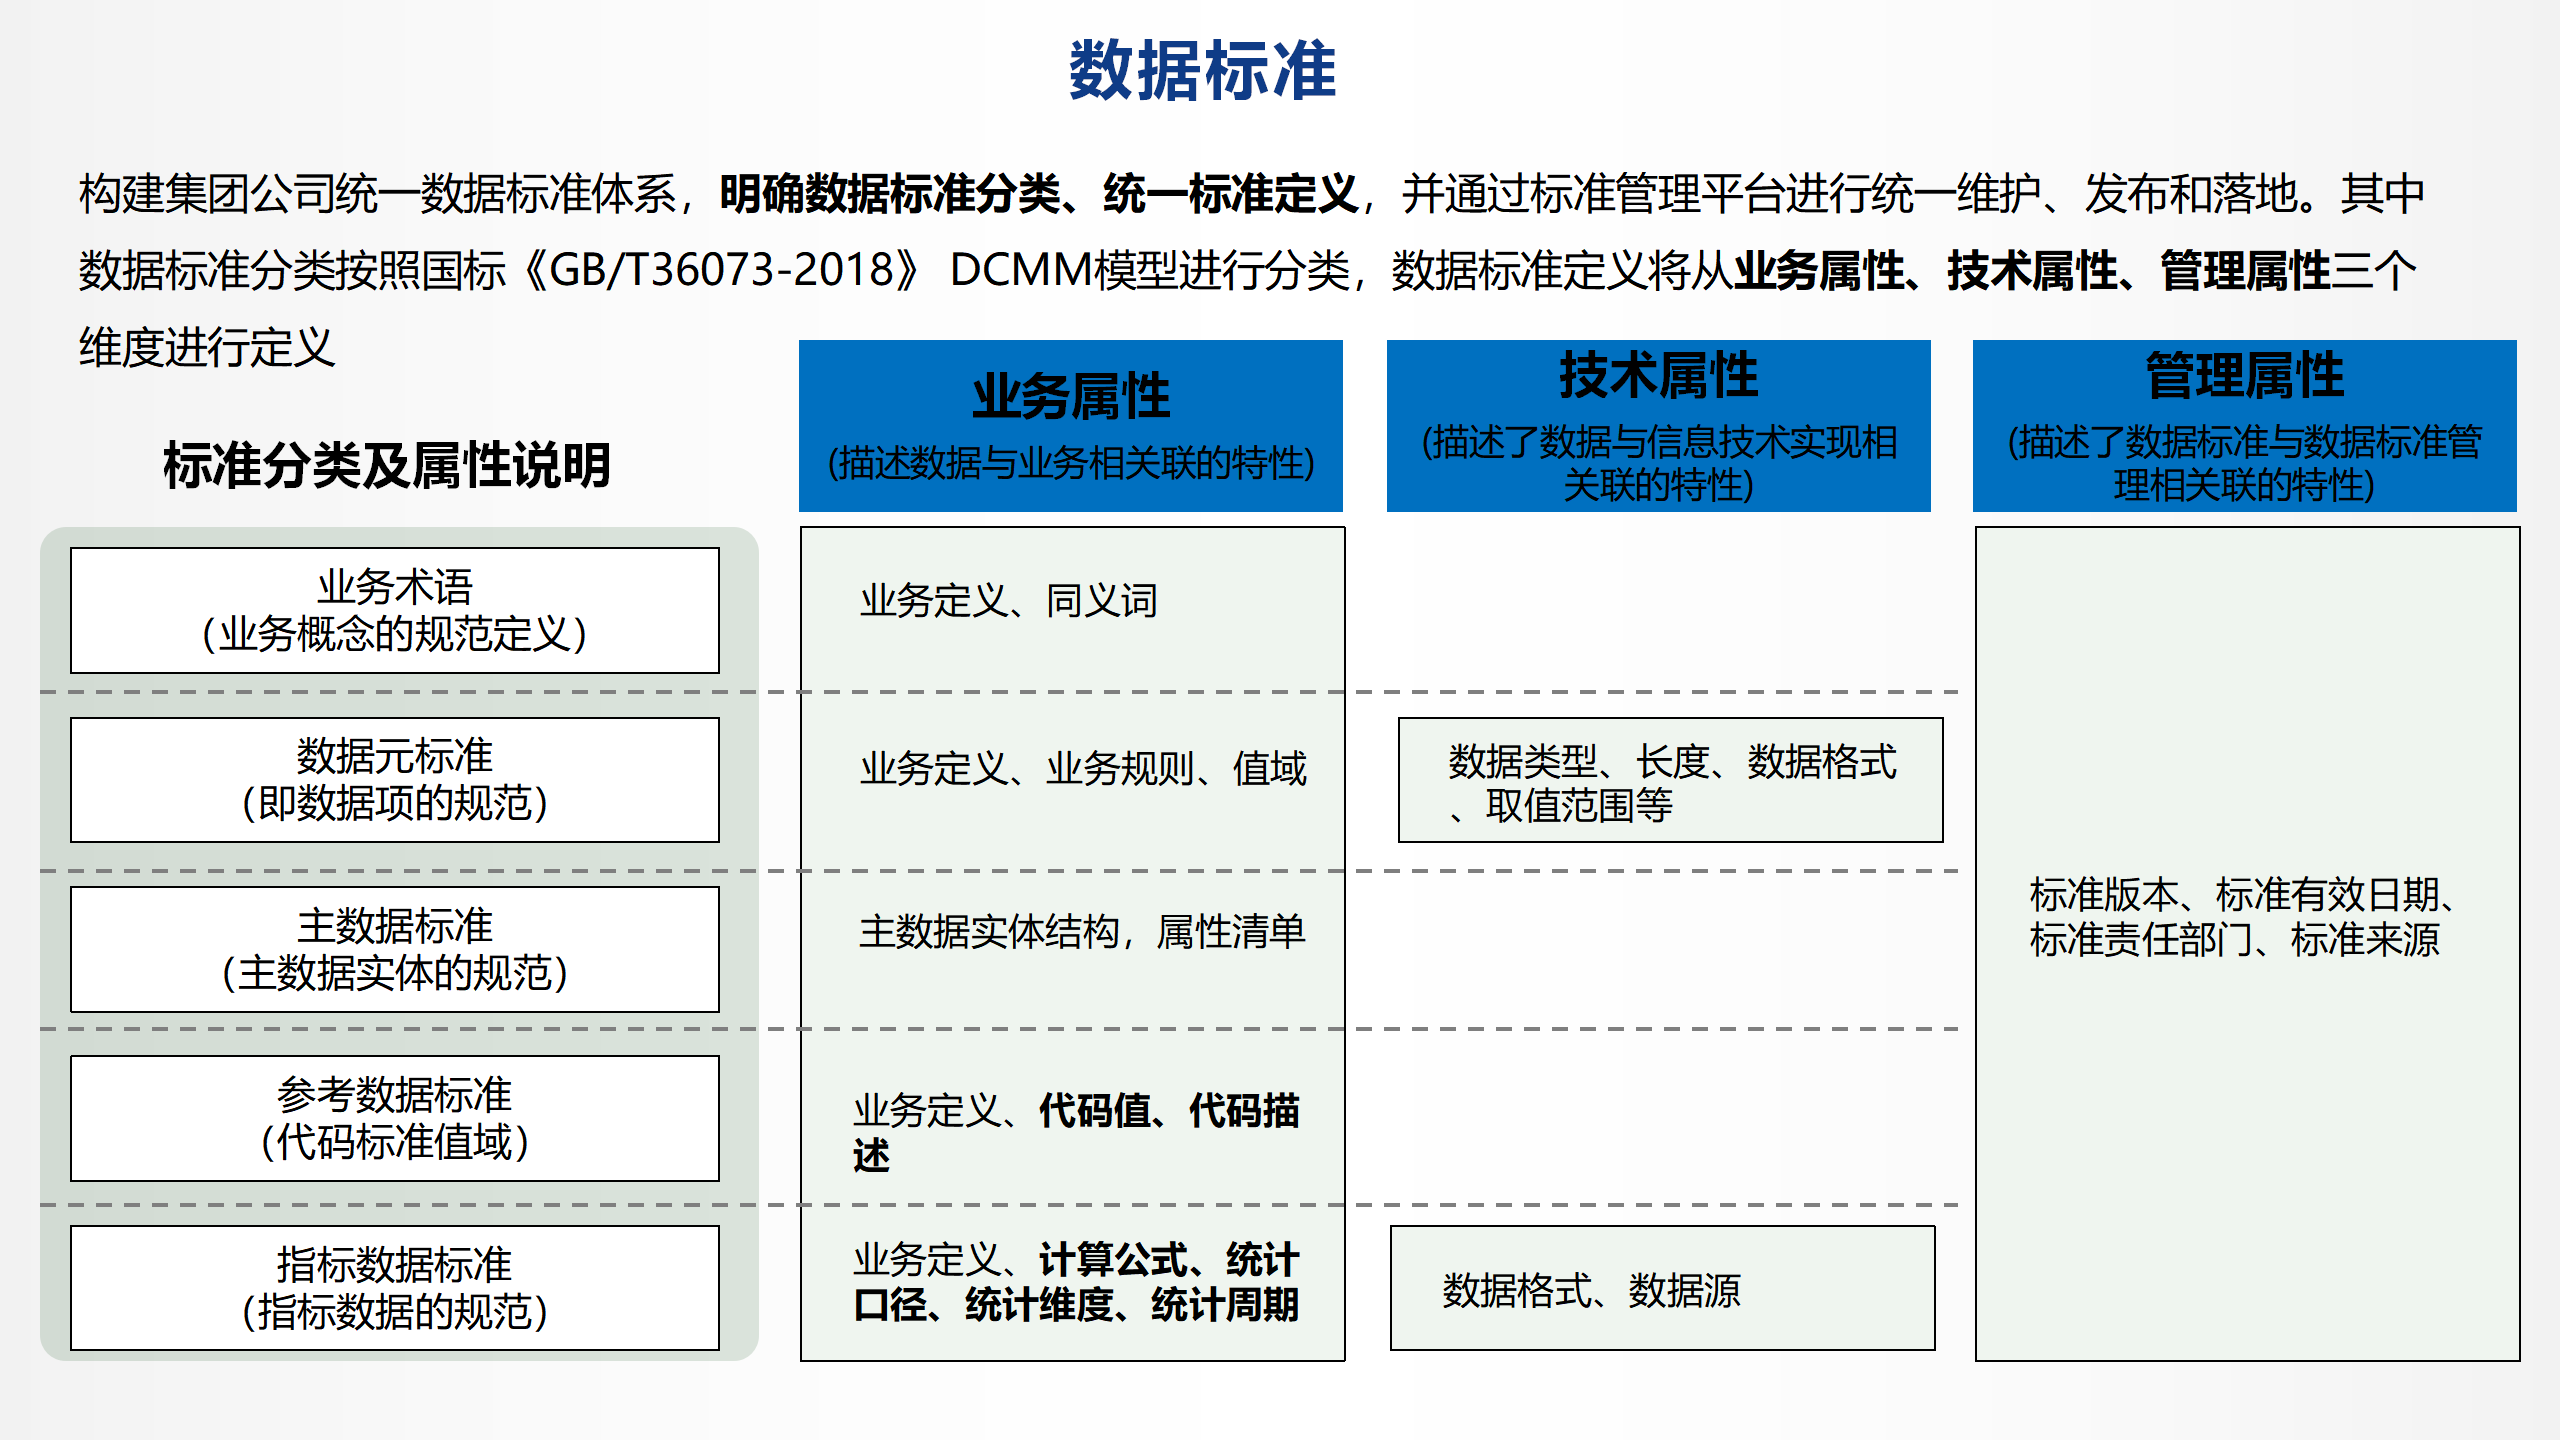
Task: Select the 数据格式、数据源 box
Action: point(1662,1288)
